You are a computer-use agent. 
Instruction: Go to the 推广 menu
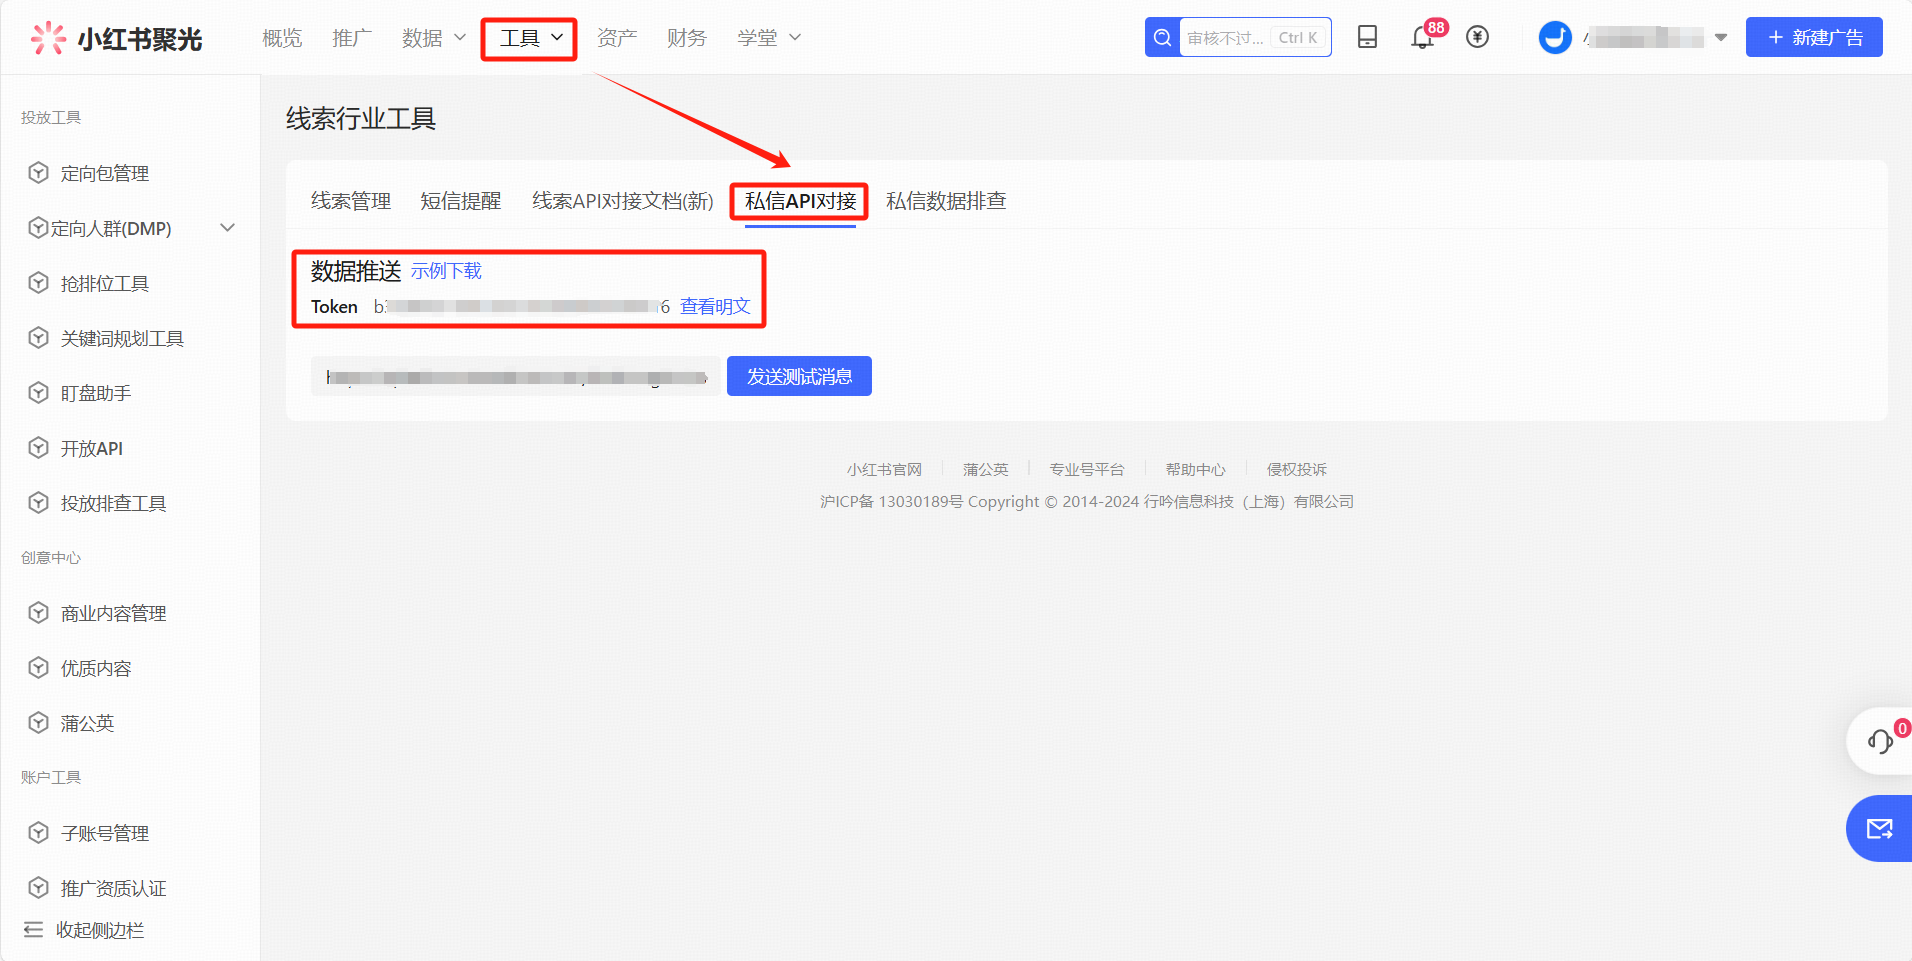tap(352, 38)
